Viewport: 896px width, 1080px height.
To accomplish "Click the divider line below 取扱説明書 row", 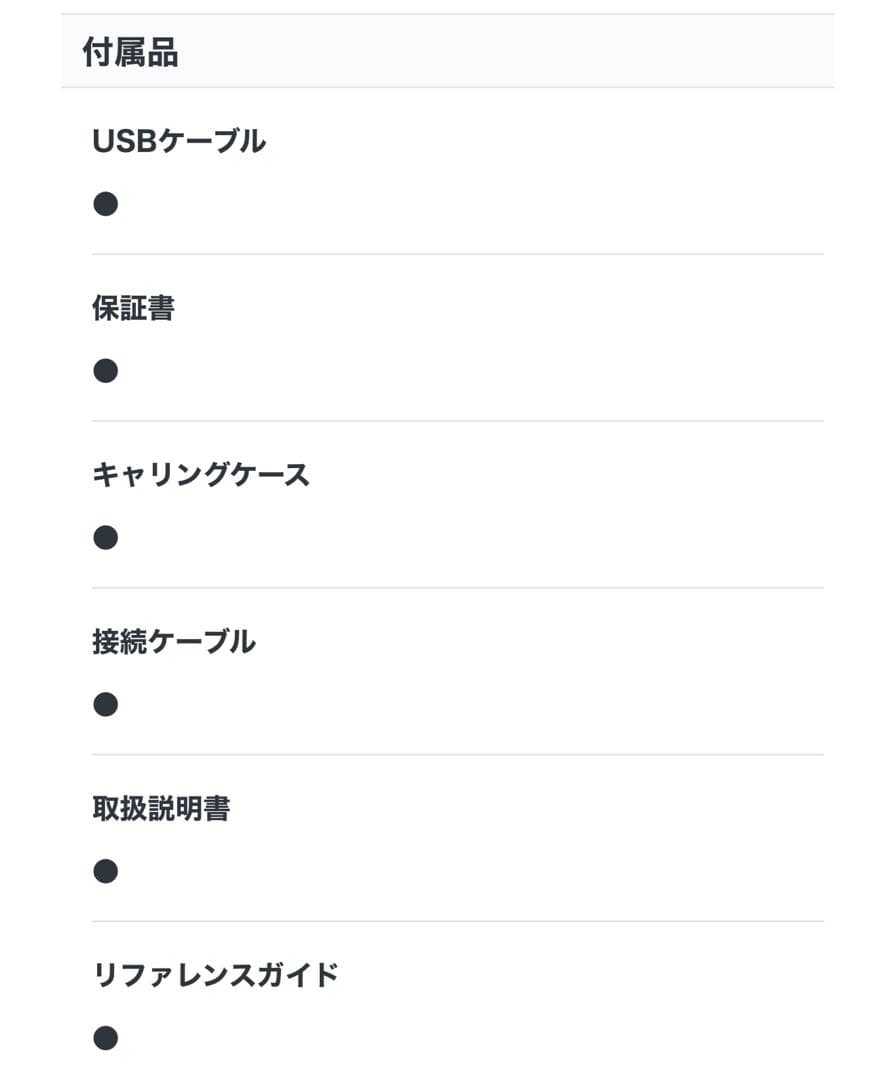I will pyautogui.click(x=458, y=921).
